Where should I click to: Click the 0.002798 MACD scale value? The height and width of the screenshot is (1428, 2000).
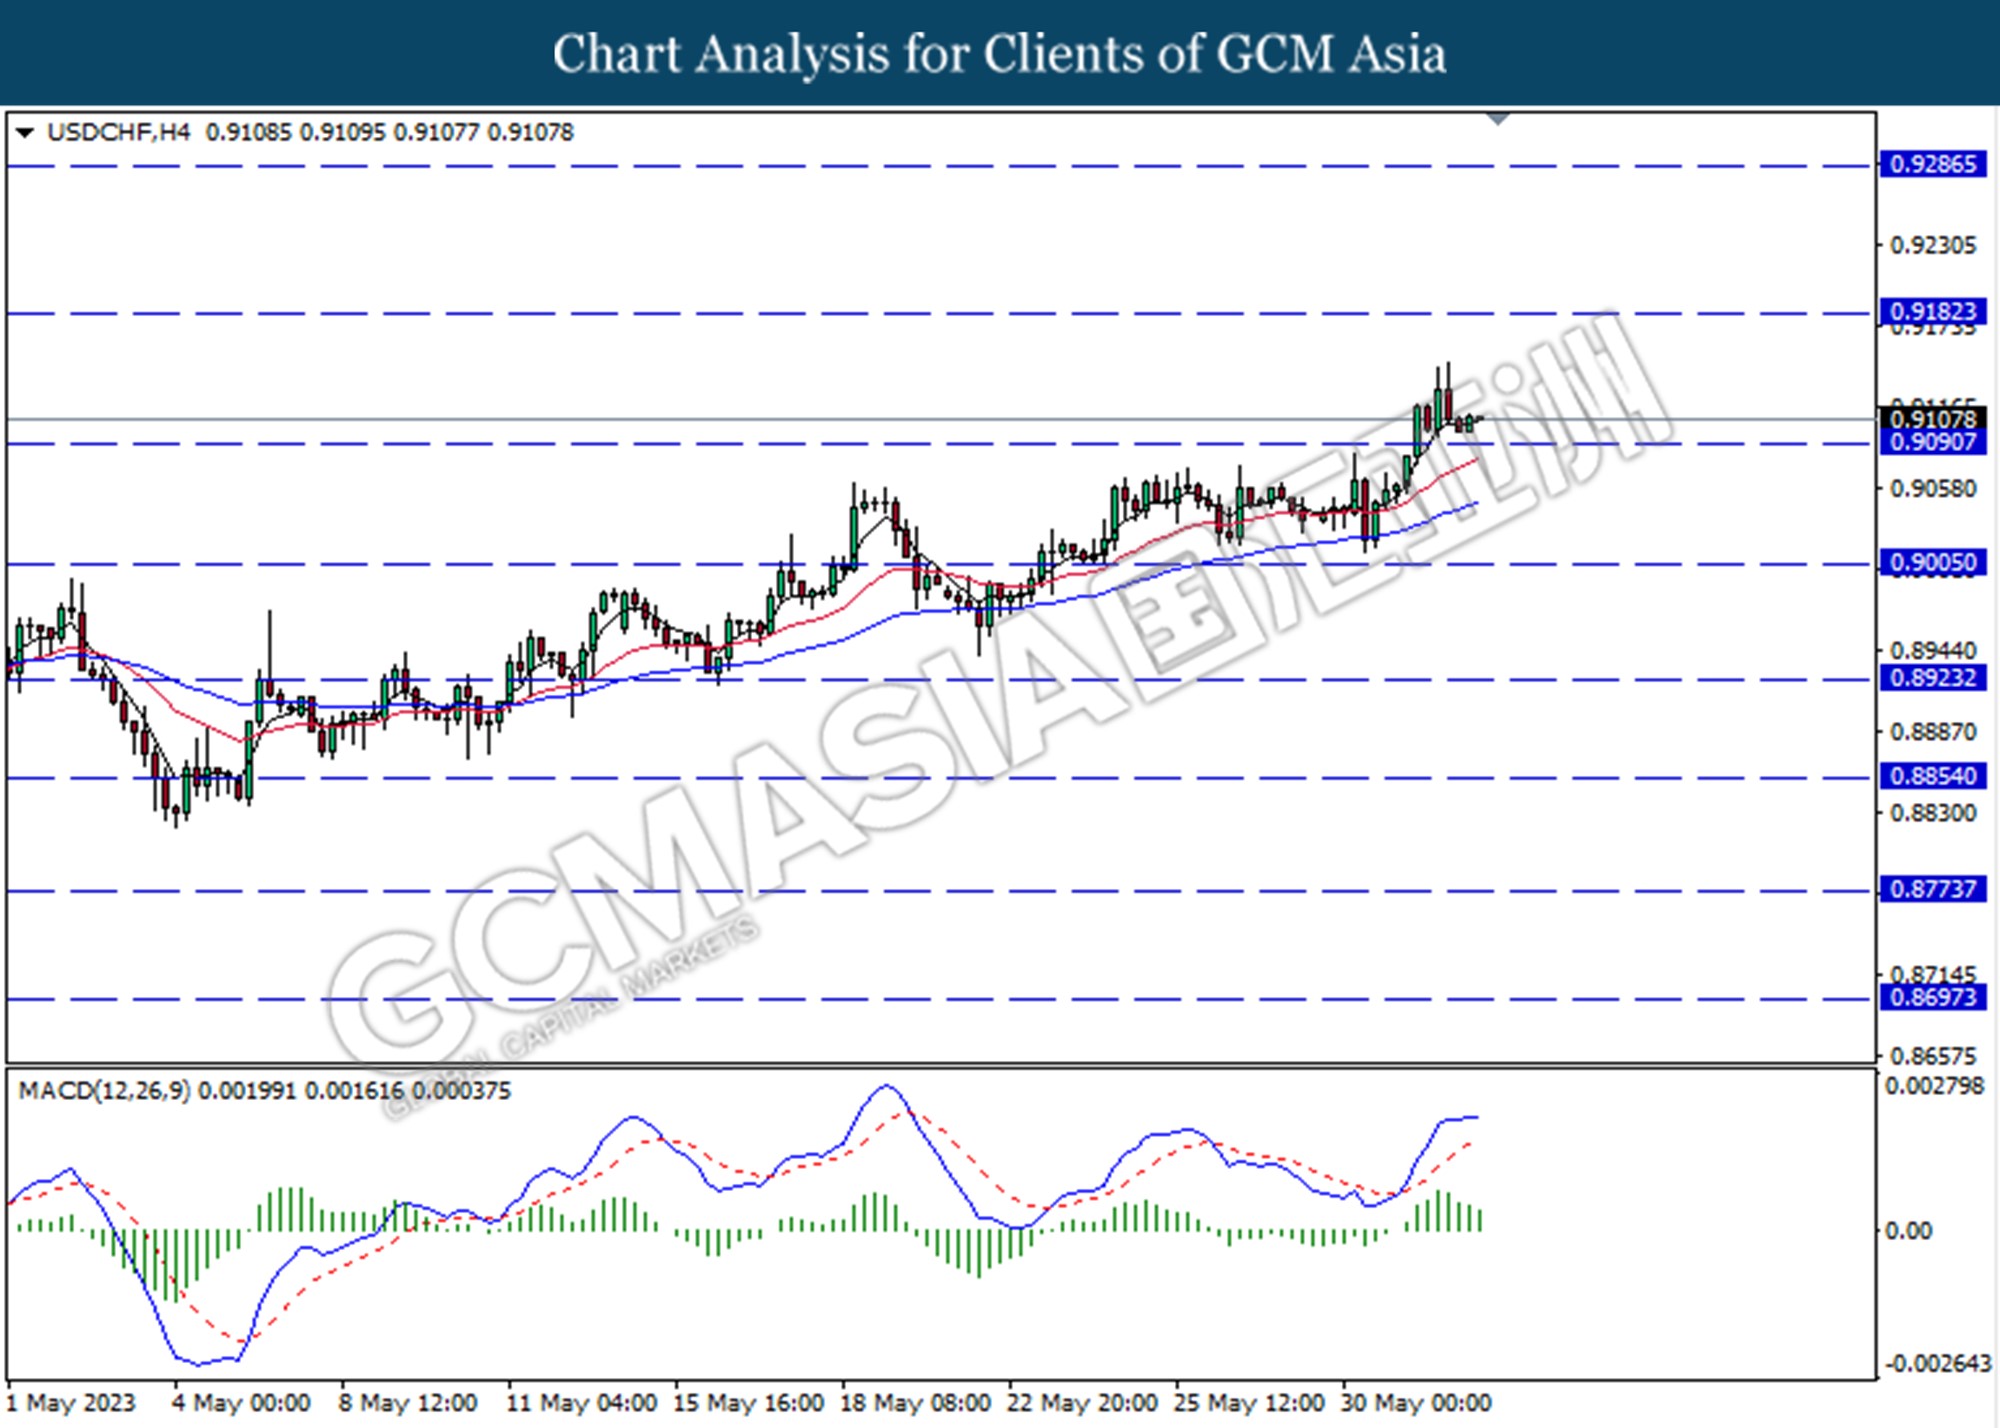tap(1934, 1086)
